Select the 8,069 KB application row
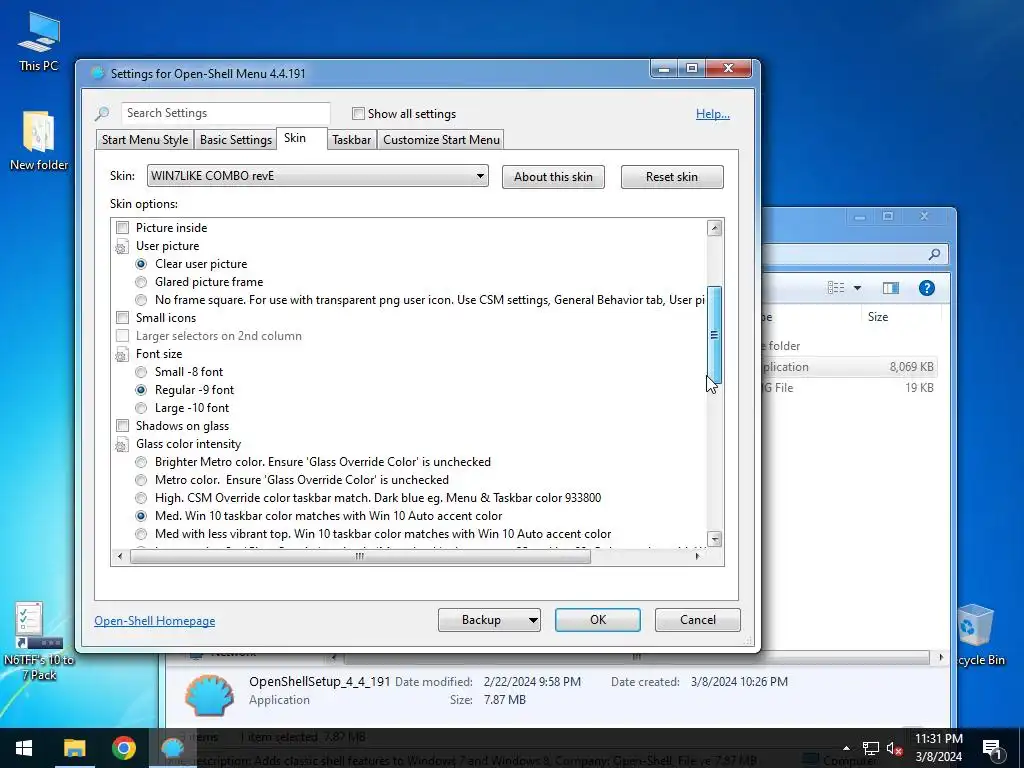Screen dimensions: 1024x768 (849, 367)
